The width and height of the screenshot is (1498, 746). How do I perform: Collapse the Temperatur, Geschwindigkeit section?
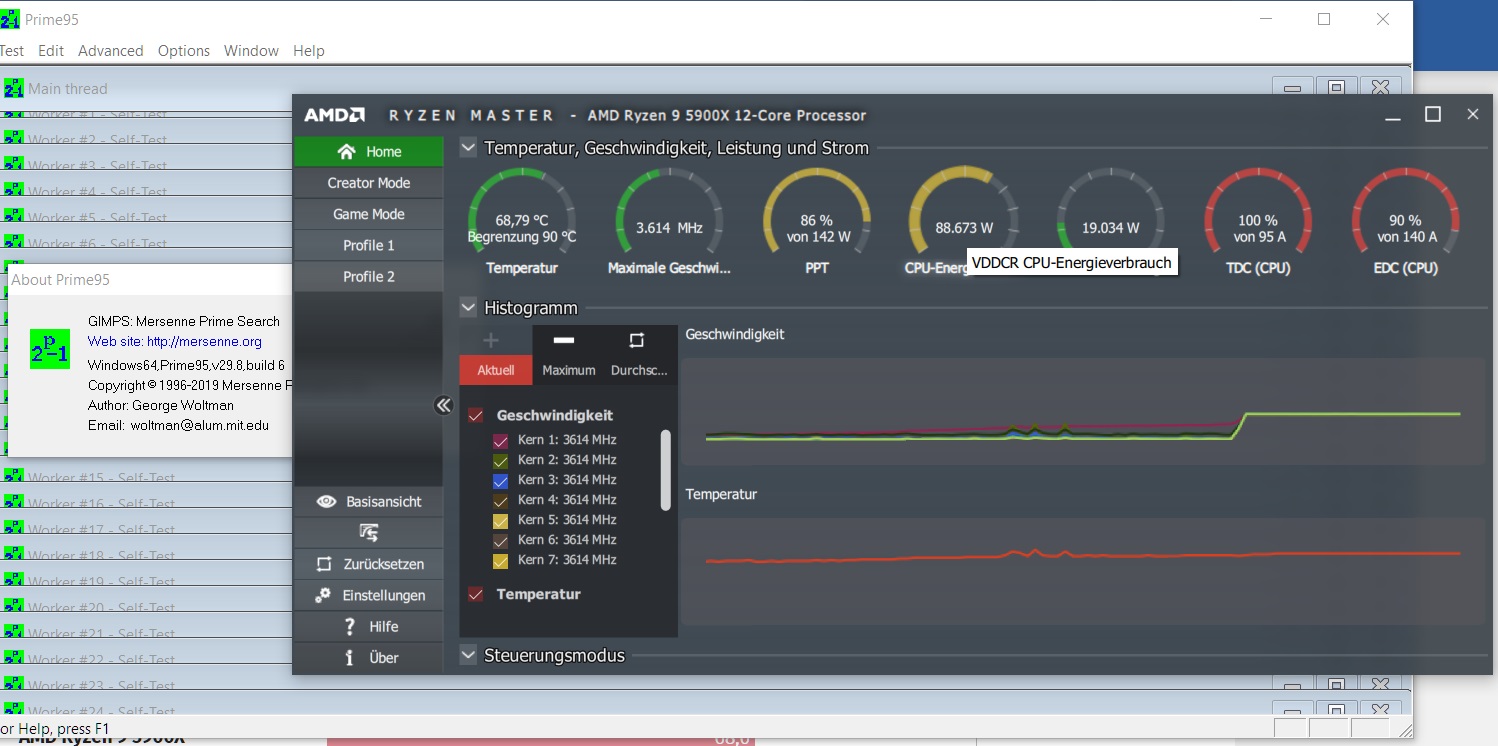click(468, 148)
